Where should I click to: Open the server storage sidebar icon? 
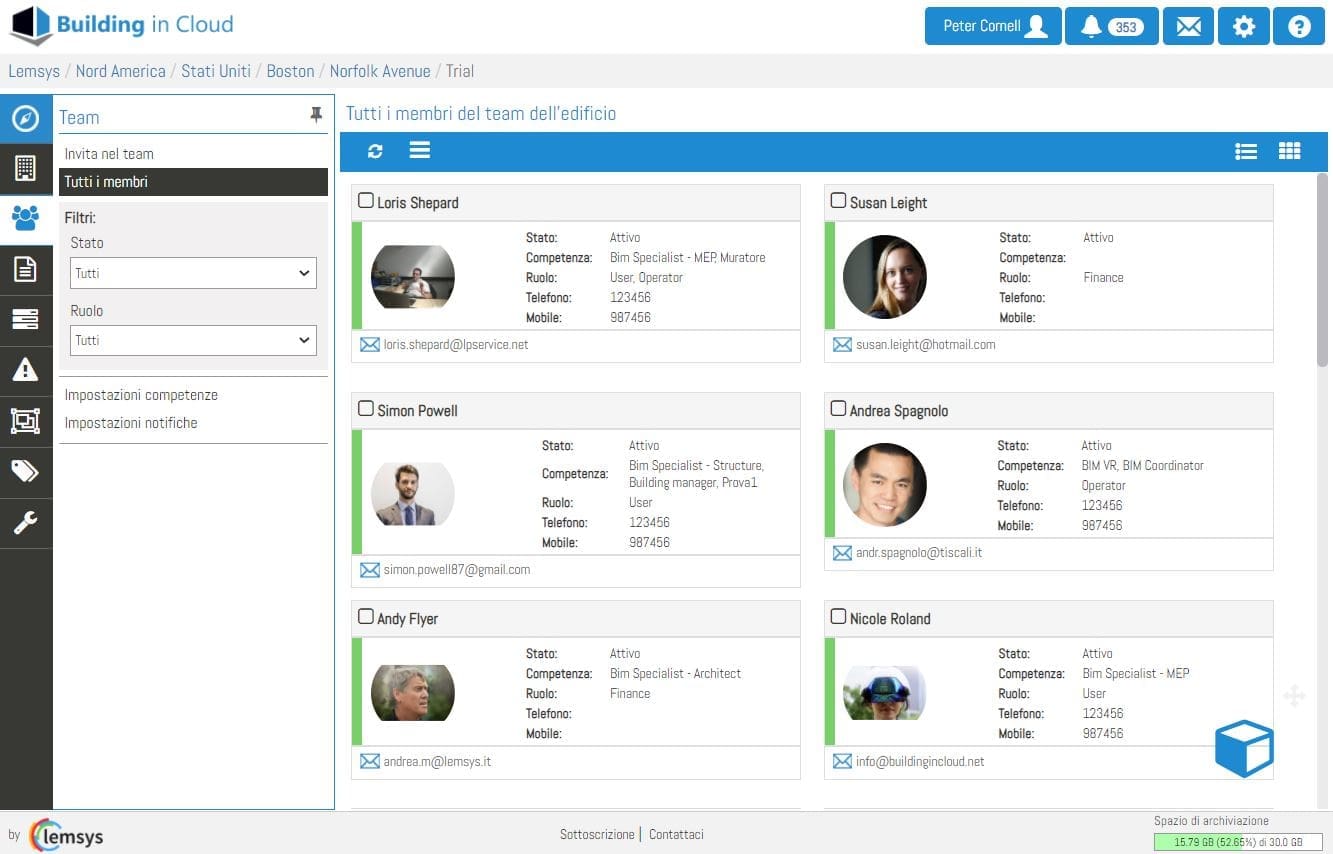tap(25, 319)
